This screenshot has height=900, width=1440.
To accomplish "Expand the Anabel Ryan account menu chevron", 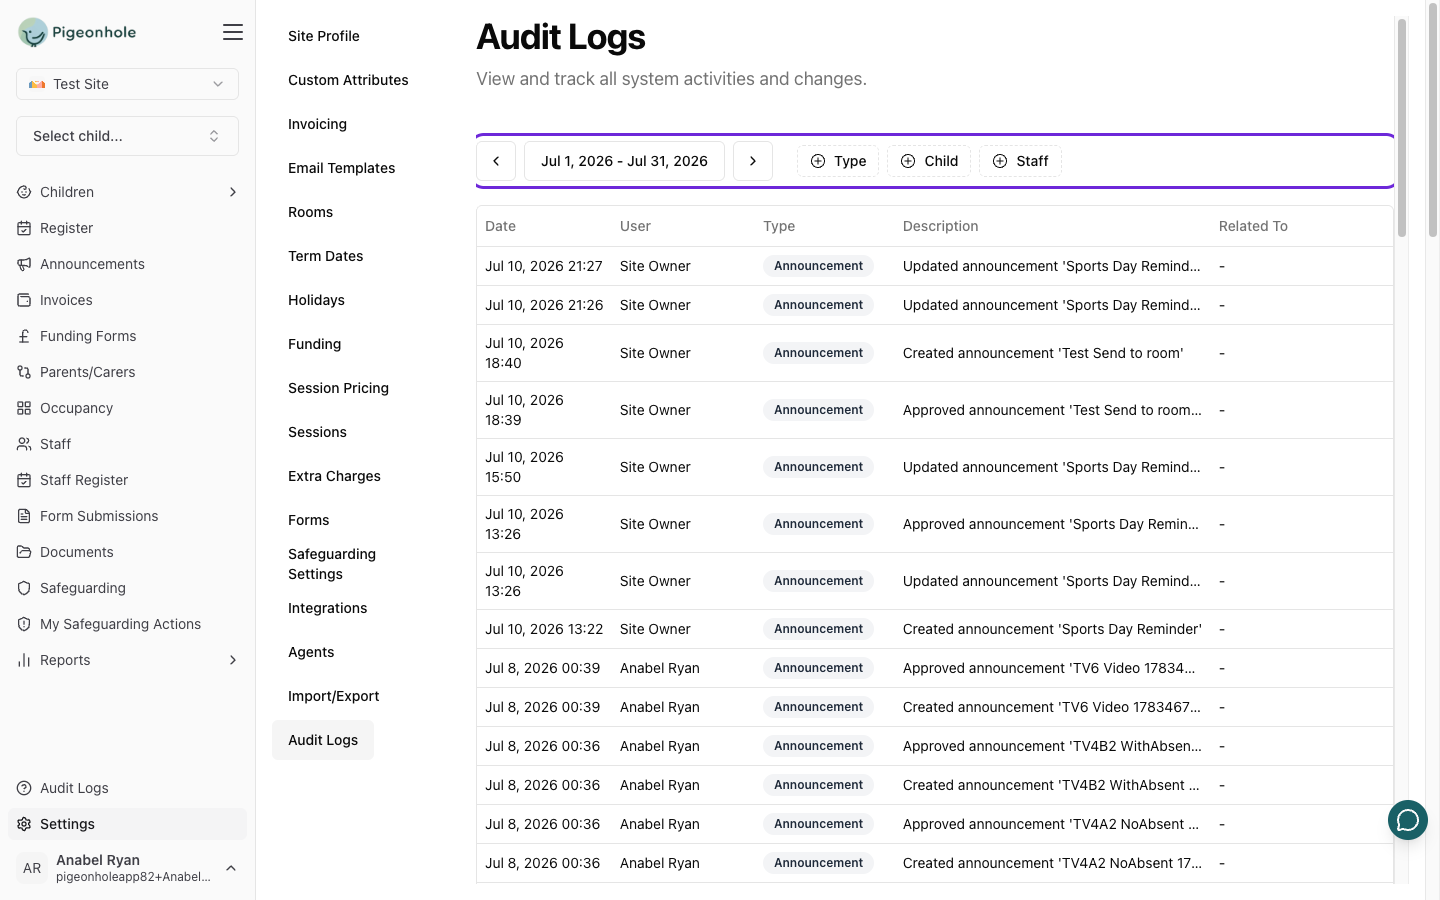I will [x=231, y=868].
